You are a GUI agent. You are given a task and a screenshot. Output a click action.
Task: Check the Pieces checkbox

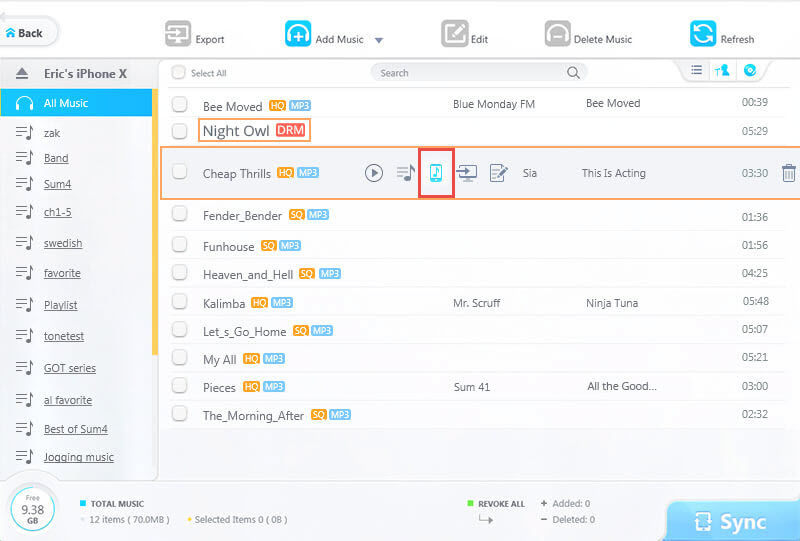tap(180, 385)
